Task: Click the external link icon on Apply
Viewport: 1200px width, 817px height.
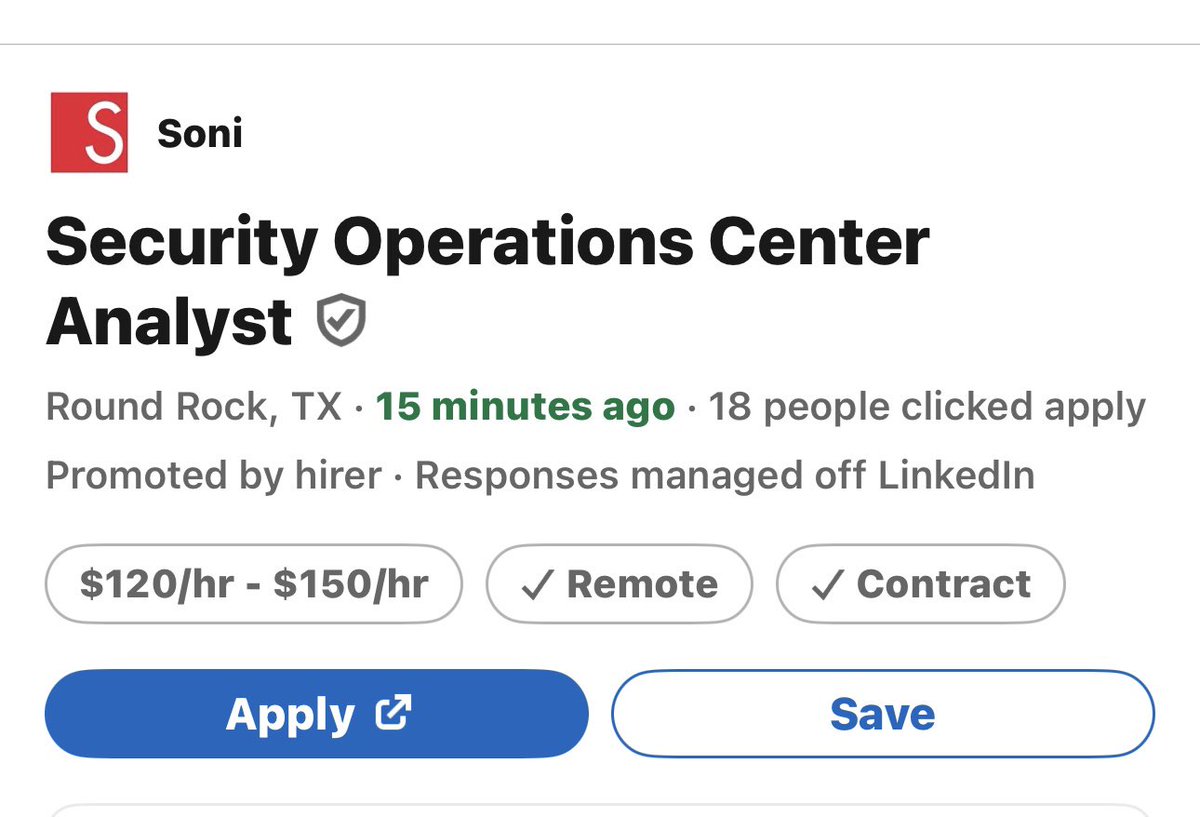Action: pyautogui.click(x=392, y=712)
